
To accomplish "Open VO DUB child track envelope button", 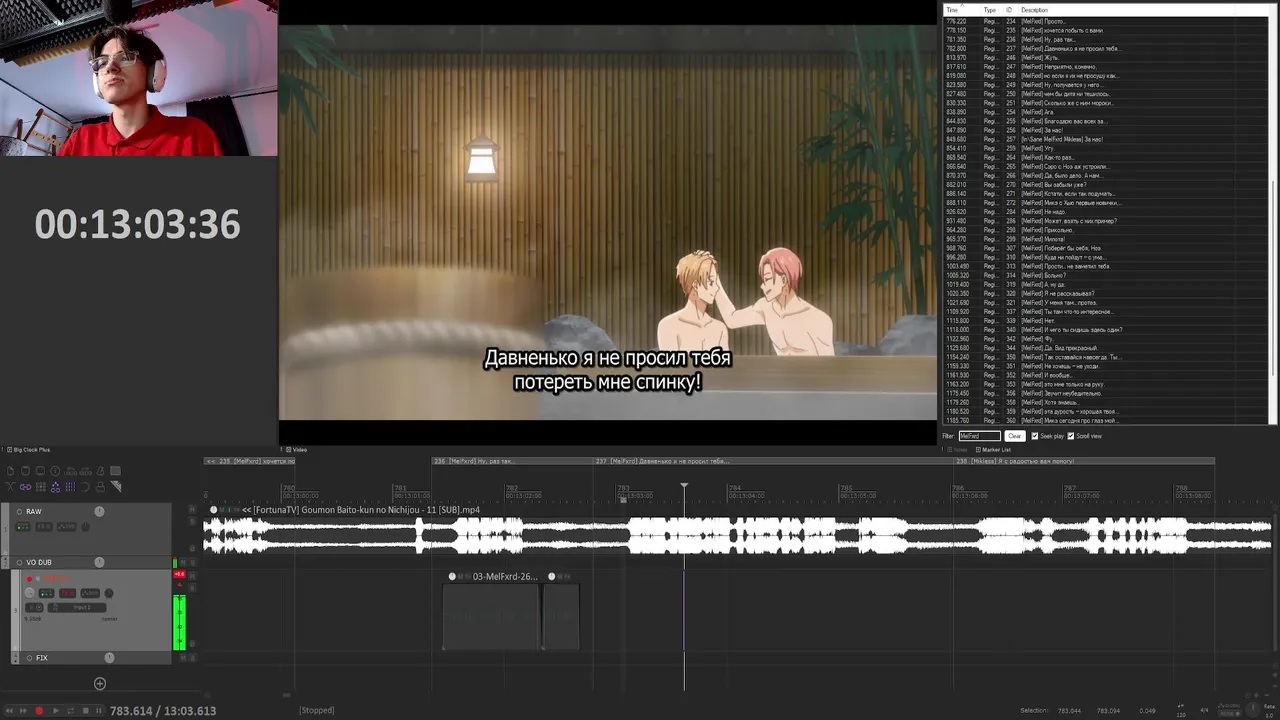I will (90, 593).
